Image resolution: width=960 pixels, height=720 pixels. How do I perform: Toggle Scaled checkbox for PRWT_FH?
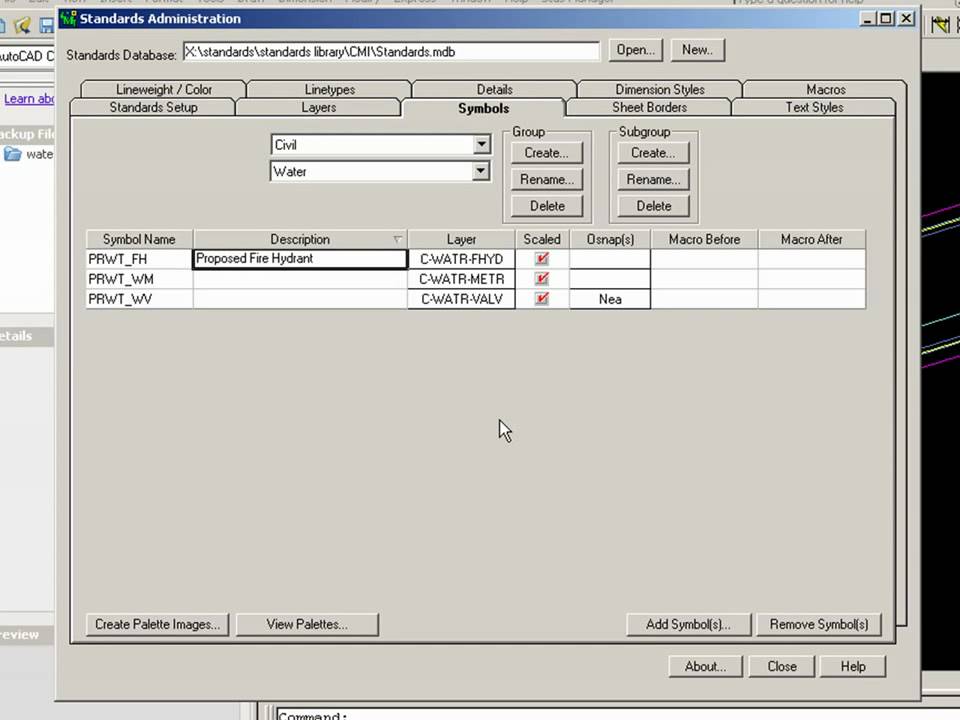coord(542,258)
